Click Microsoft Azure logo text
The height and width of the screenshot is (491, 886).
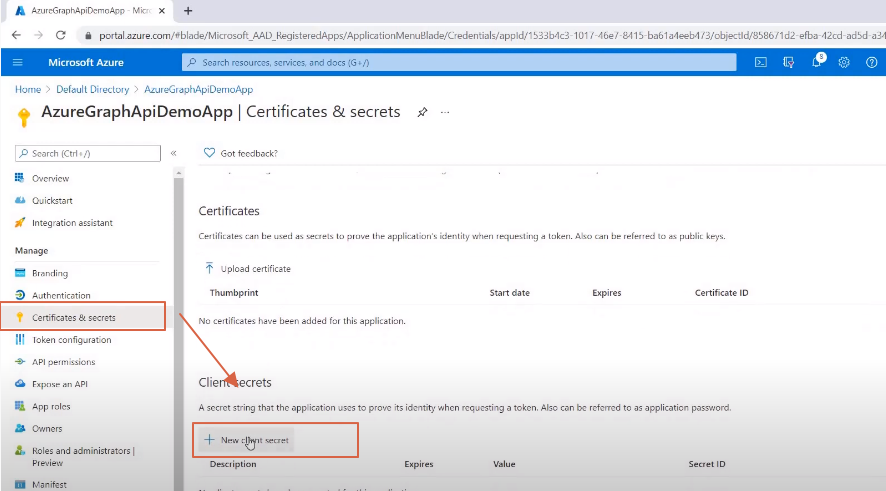coord(86,62)
